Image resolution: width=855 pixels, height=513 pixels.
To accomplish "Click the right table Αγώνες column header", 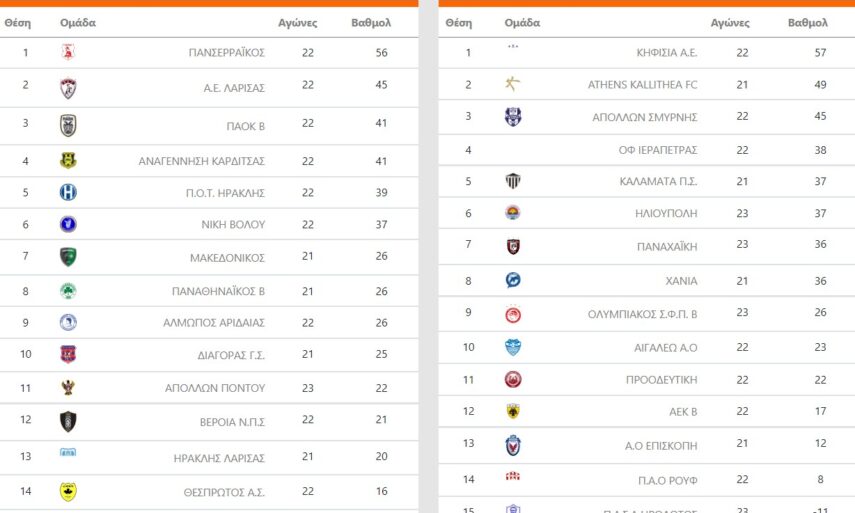I will click(730, 22).
